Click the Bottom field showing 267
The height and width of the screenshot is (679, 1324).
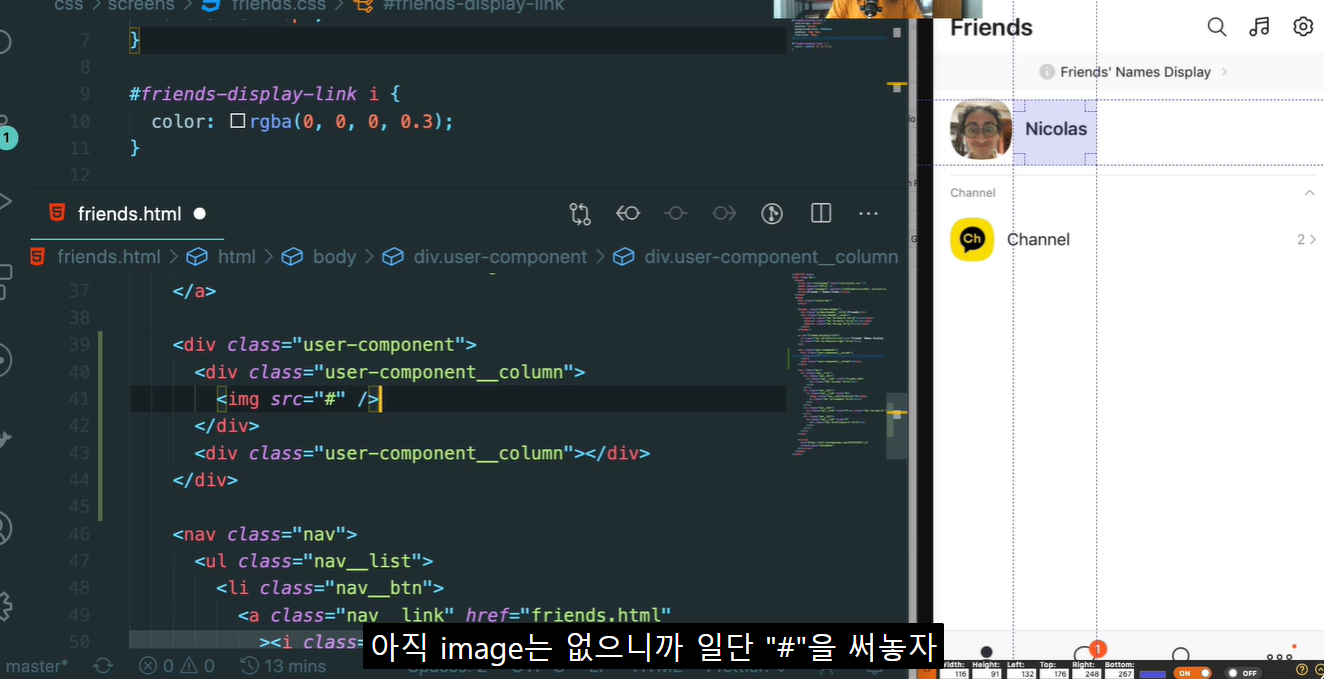(1117, 672)
